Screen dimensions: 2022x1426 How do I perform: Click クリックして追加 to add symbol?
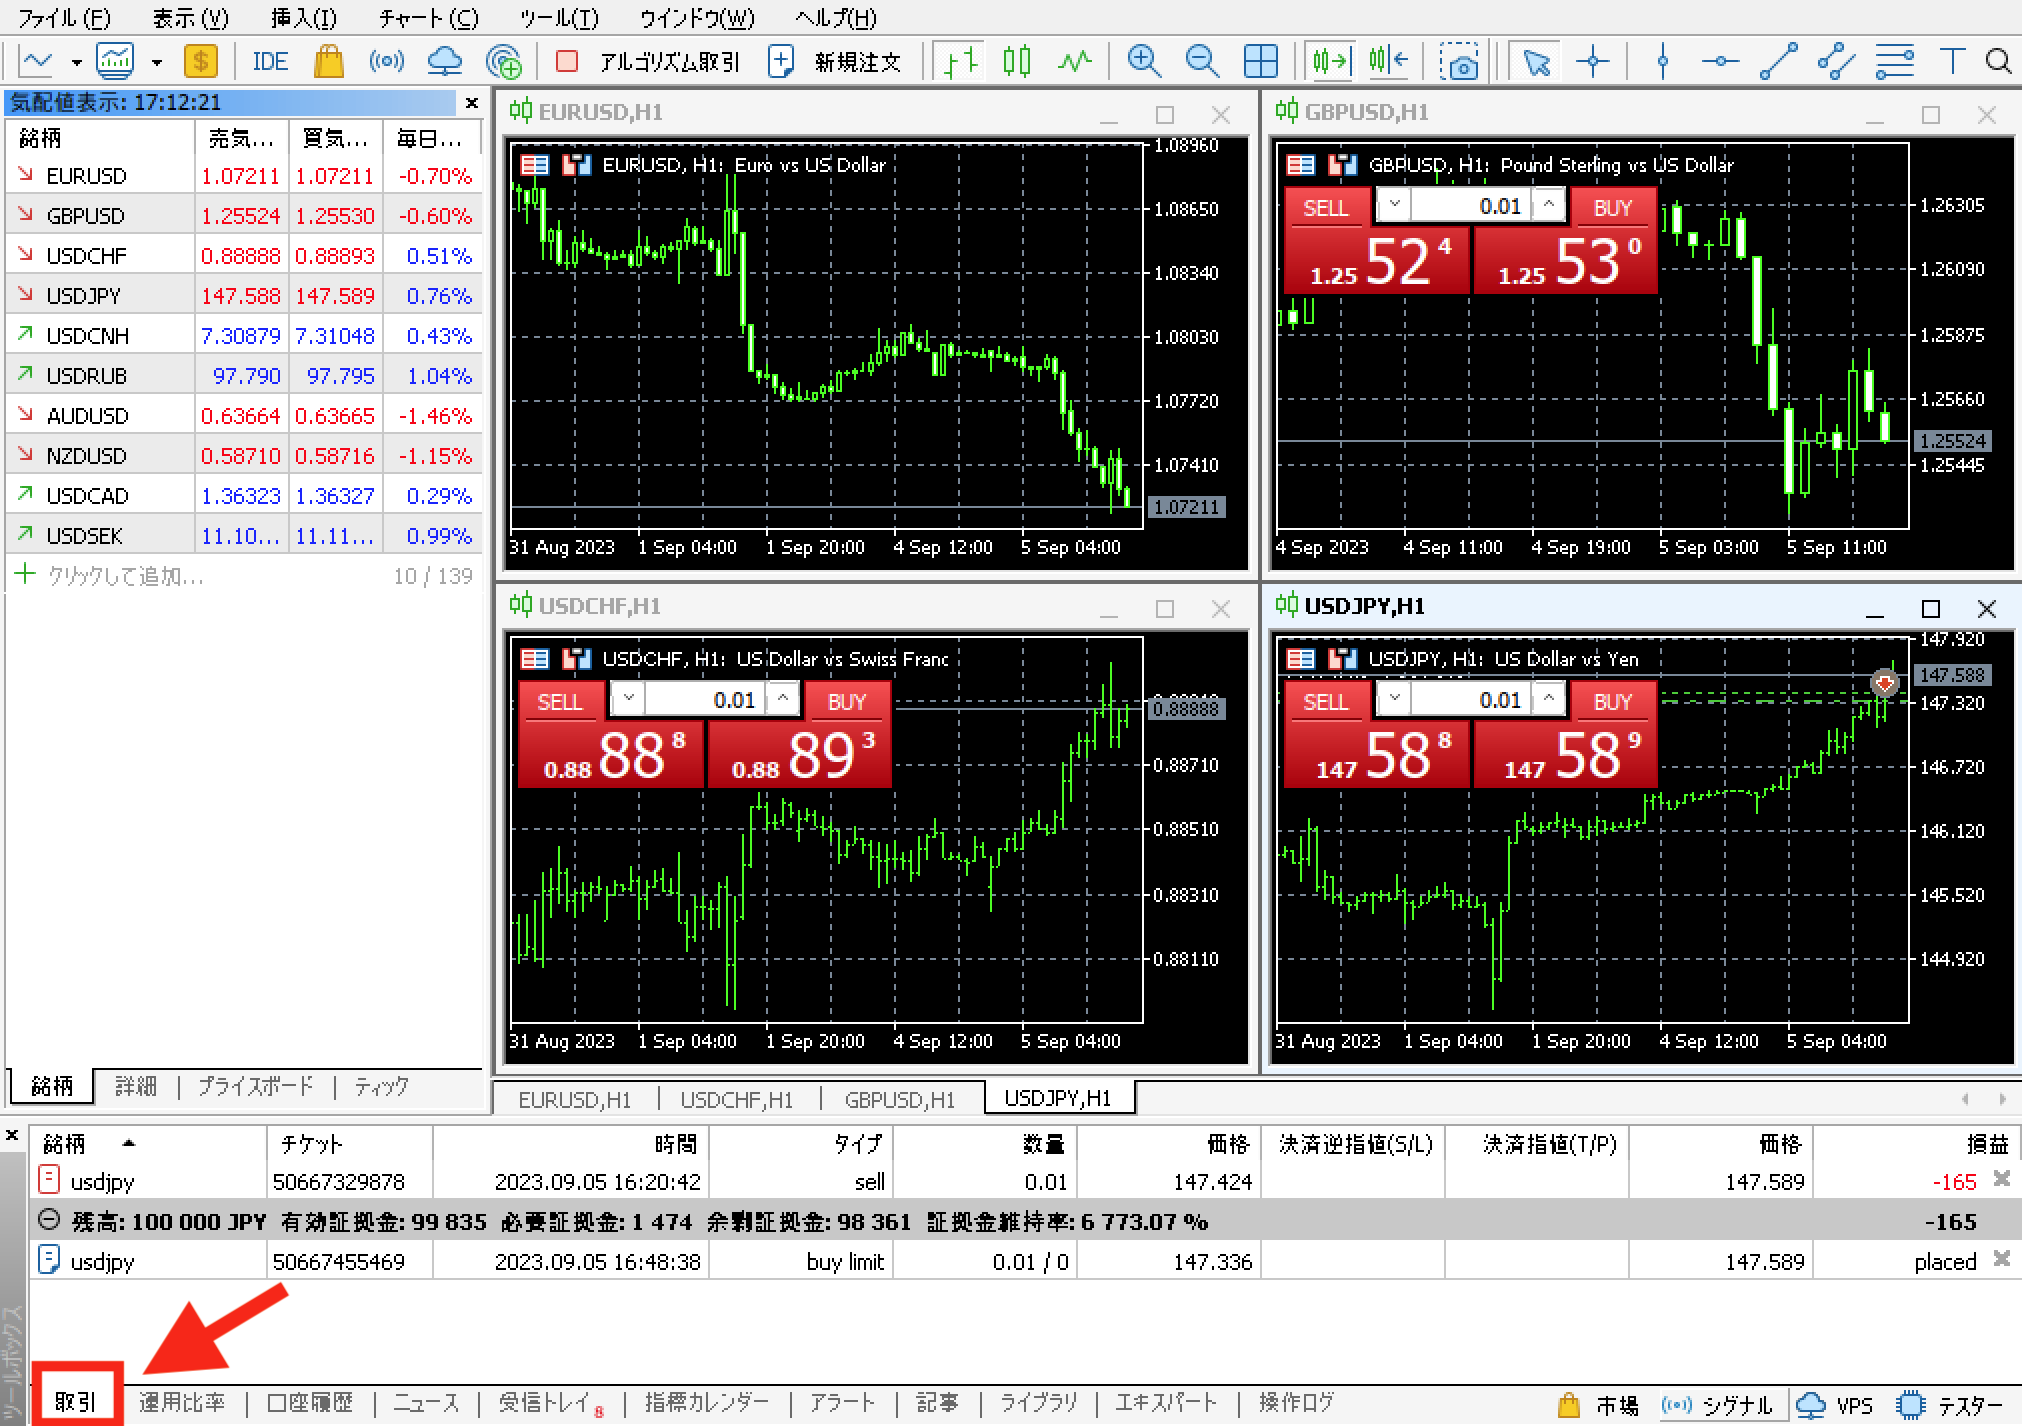126,576
